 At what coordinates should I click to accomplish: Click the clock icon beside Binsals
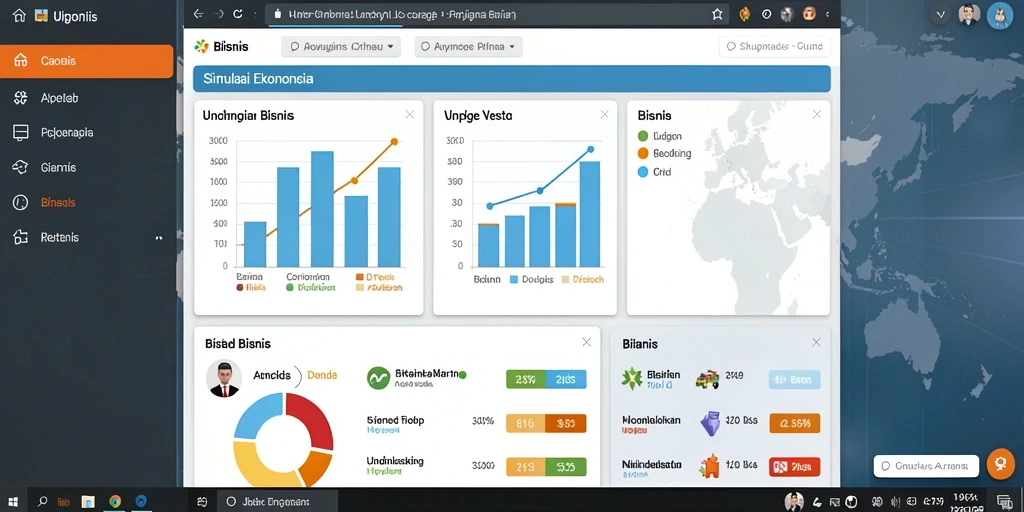coord(20,202)
